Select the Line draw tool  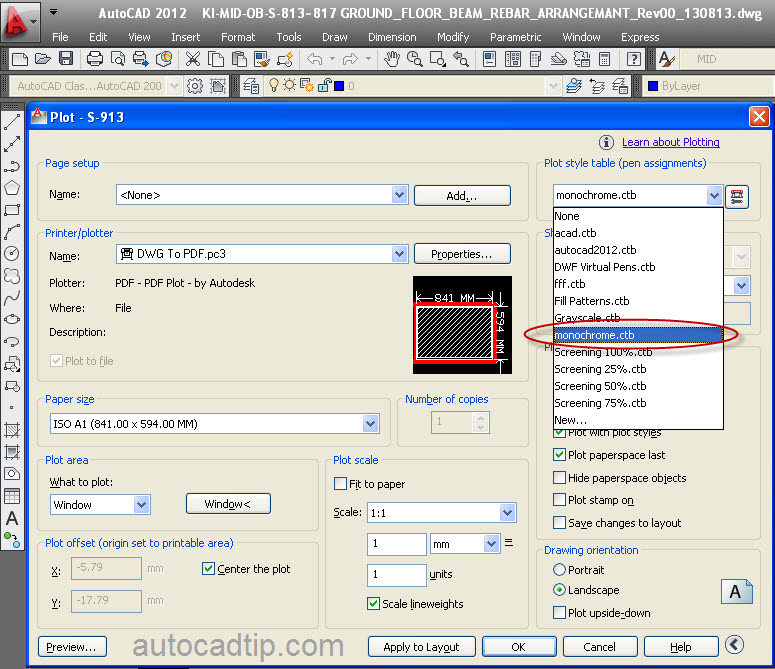click(12, 122)
